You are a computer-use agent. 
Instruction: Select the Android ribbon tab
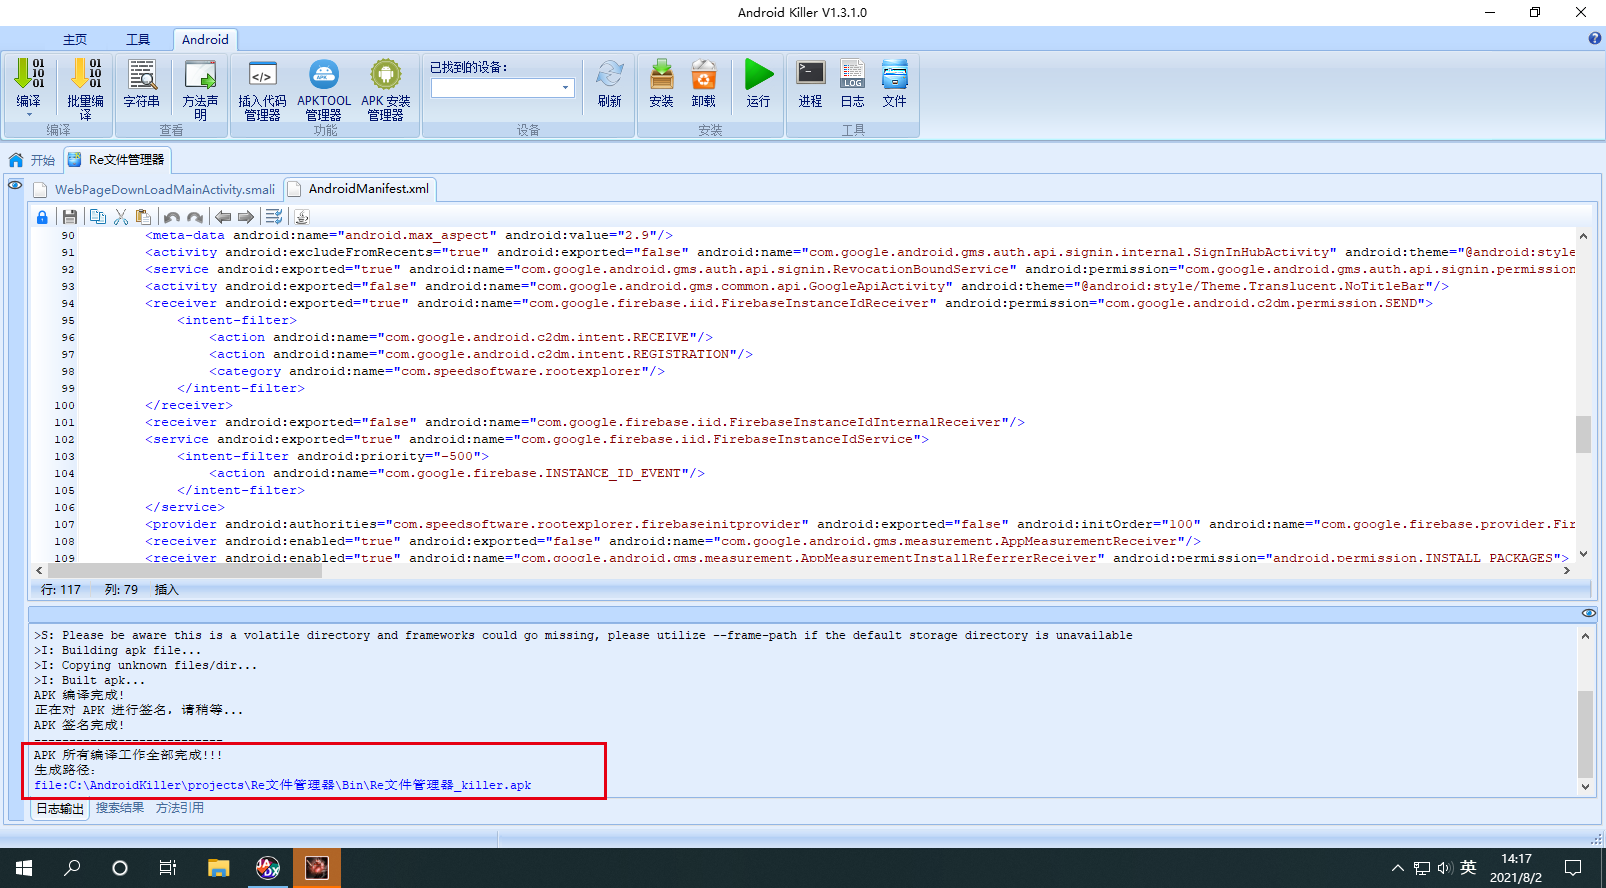[x=205, y=40]
